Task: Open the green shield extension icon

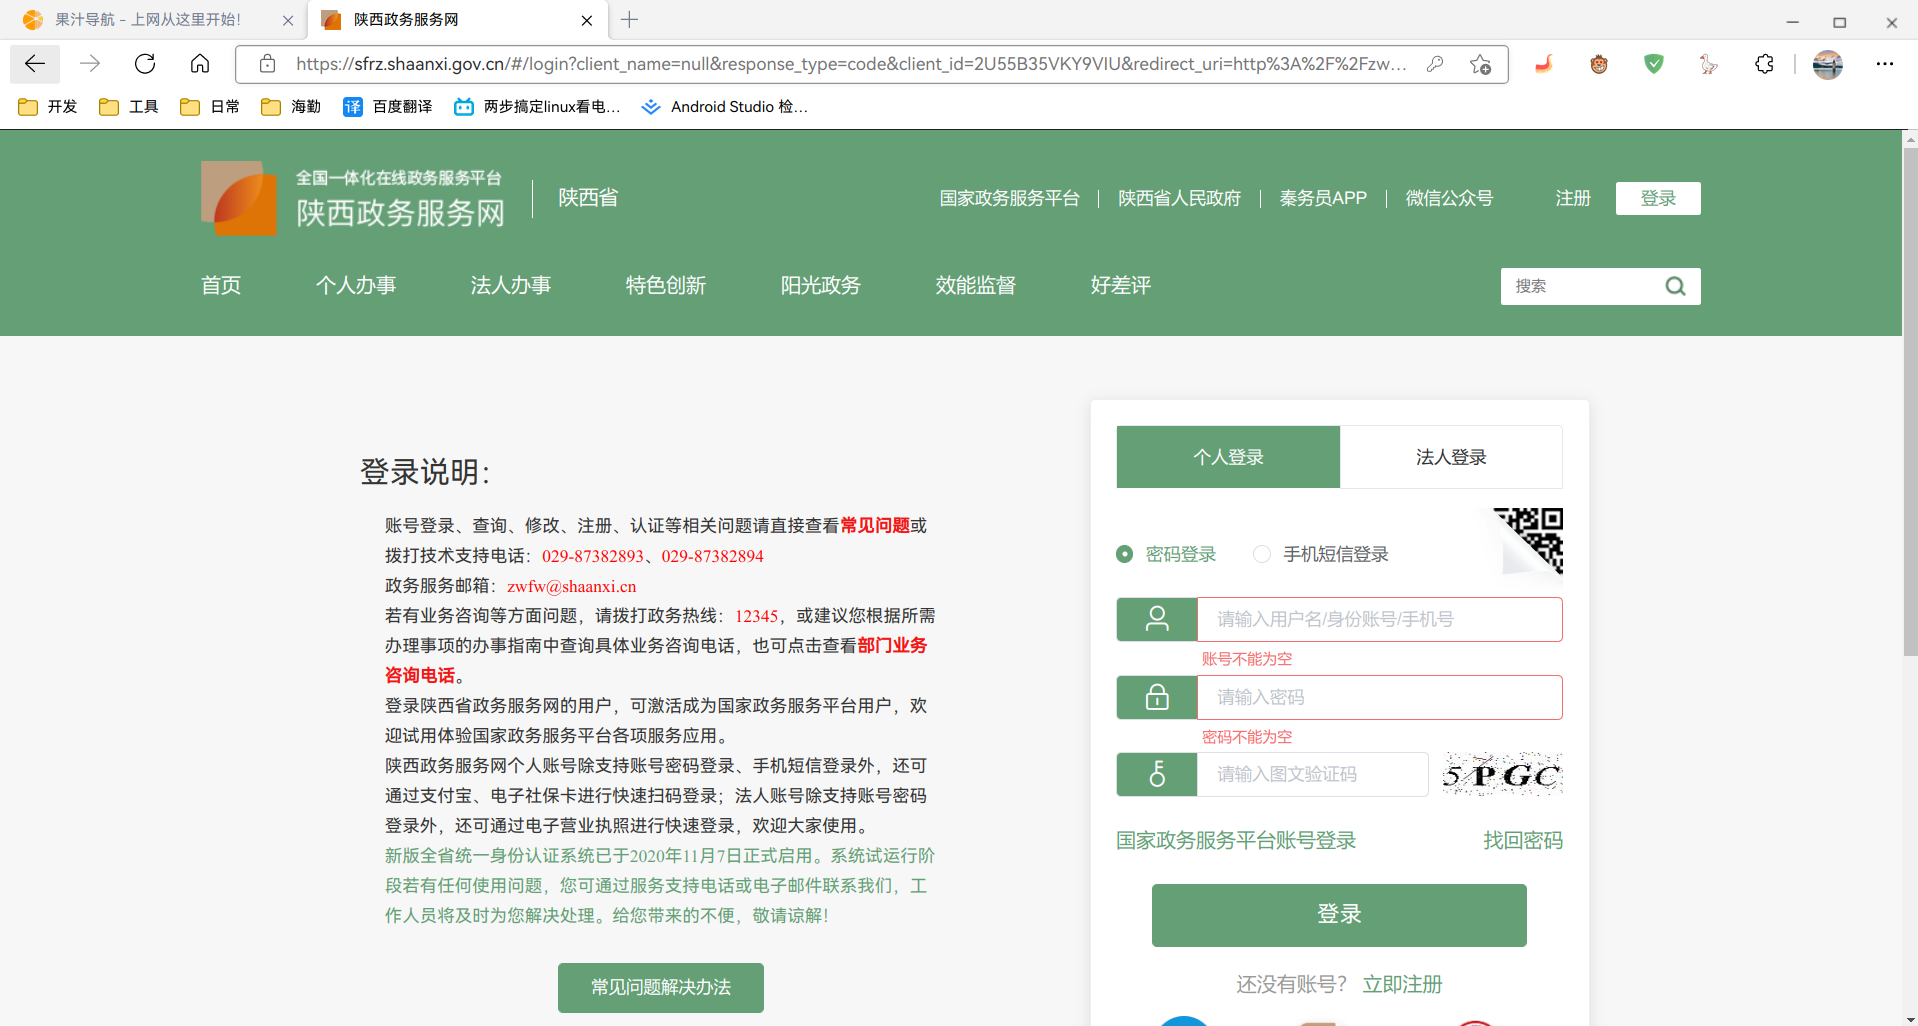Action: [x=1654, y=64]
